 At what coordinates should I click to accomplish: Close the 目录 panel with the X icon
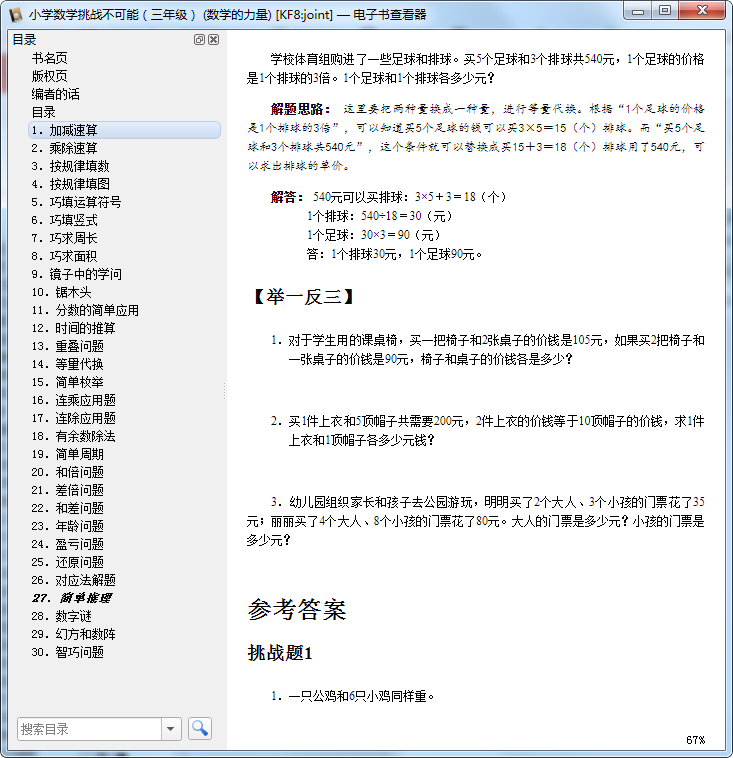click(213, 40)
